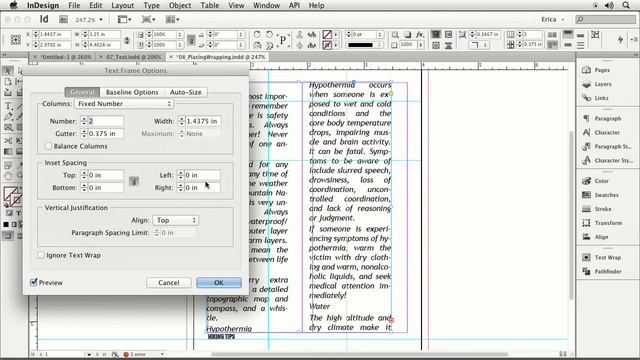640x360 pixels.
Task: Switch to the Baseline Options tab
Action: tap(132, 92)
